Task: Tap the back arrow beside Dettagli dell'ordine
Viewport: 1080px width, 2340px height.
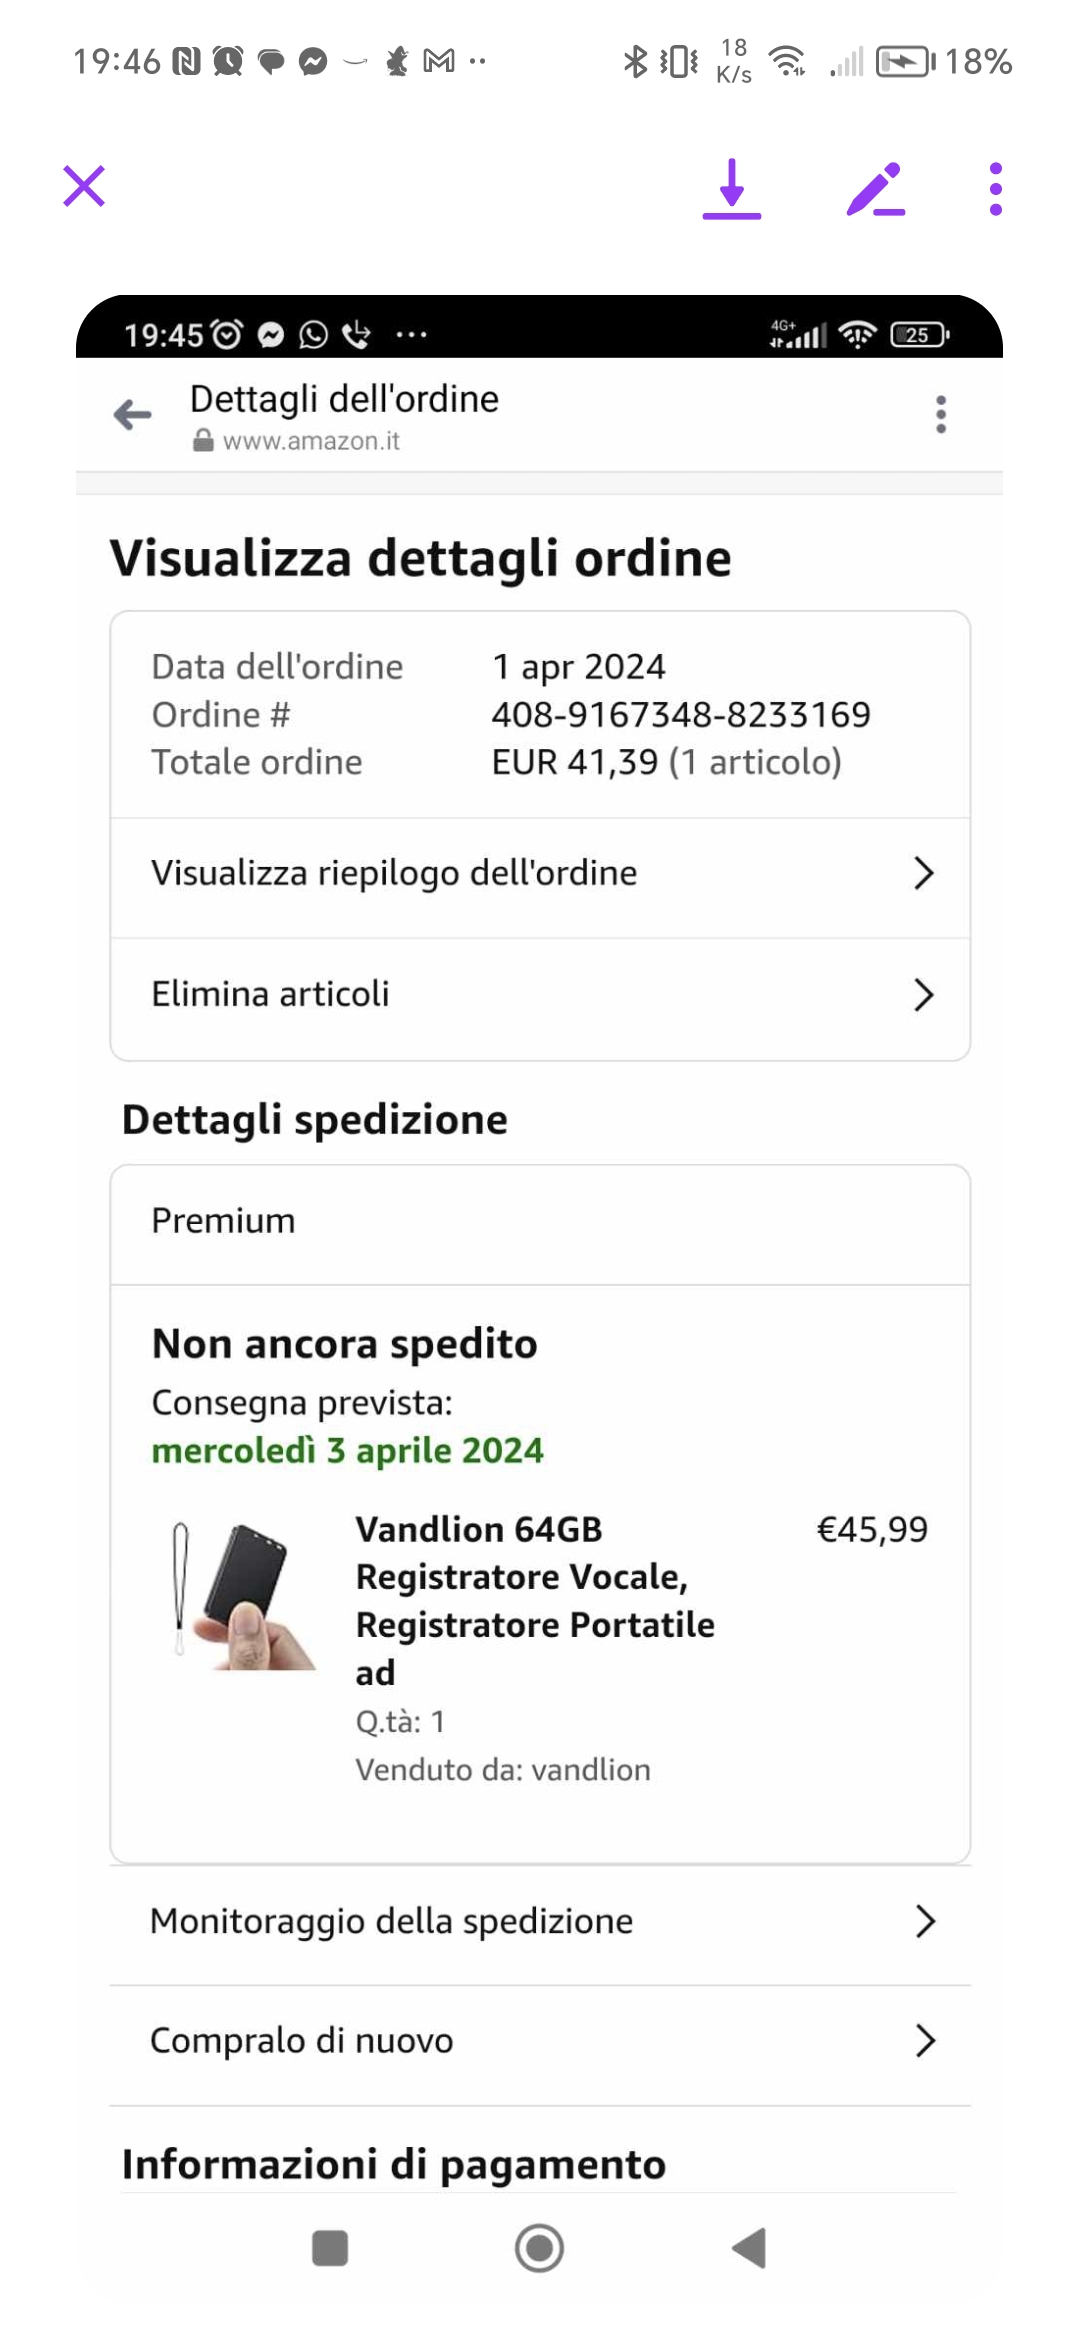Action: coord(133,415)
